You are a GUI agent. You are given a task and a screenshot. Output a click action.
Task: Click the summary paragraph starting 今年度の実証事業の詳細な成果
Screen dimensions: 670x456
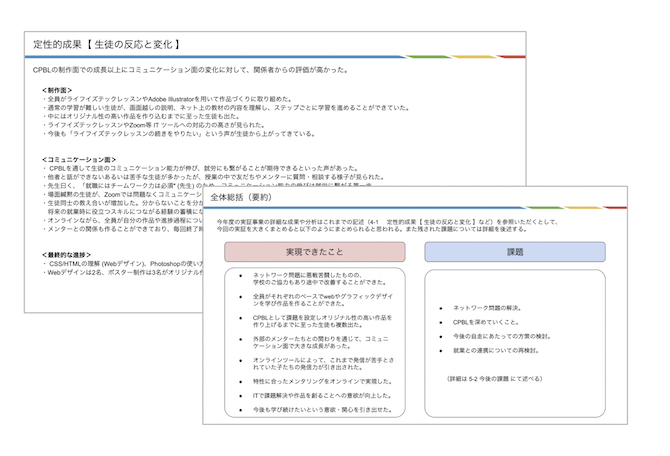coord(387,225)
